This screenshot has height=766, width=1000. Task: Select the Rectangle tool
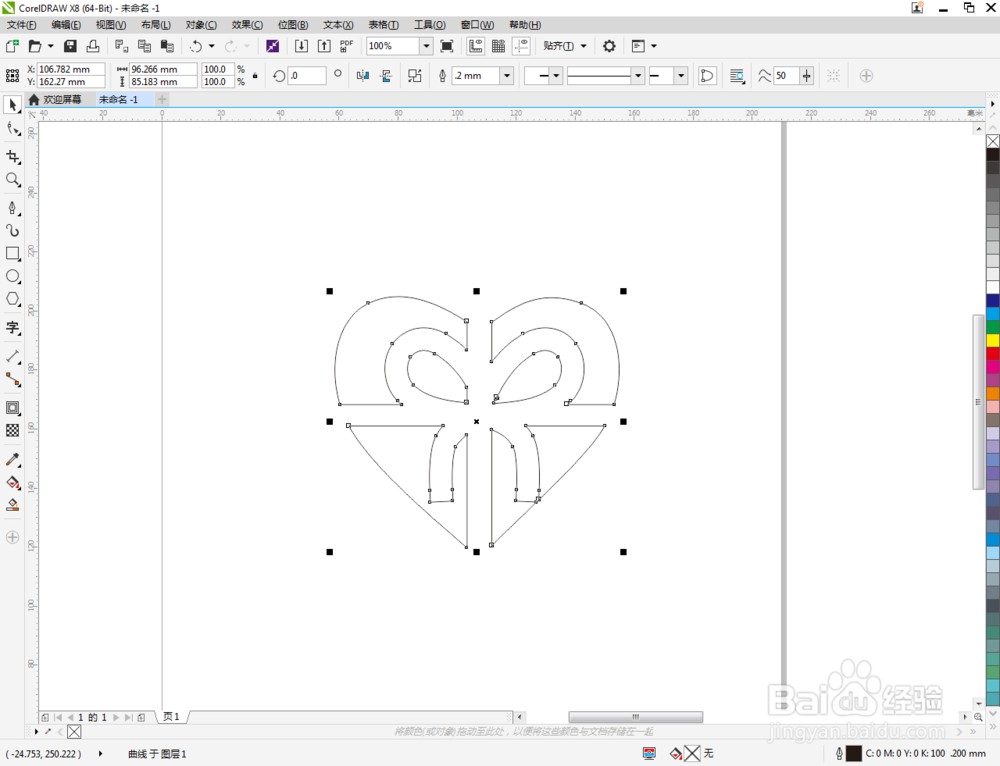pos(12,253)
